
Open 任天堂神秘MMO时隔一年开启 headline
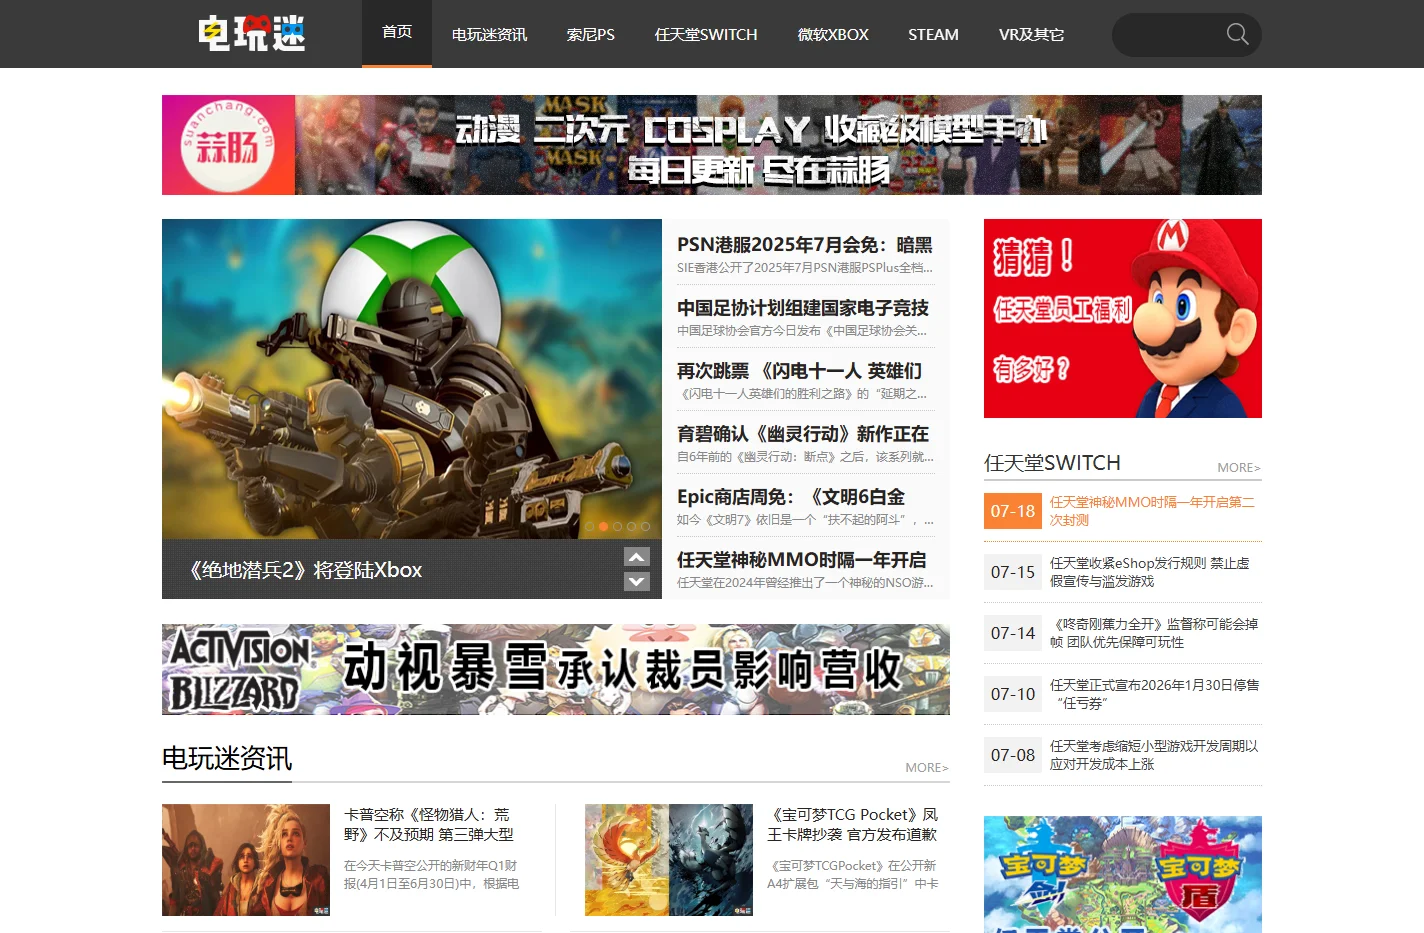802,560
